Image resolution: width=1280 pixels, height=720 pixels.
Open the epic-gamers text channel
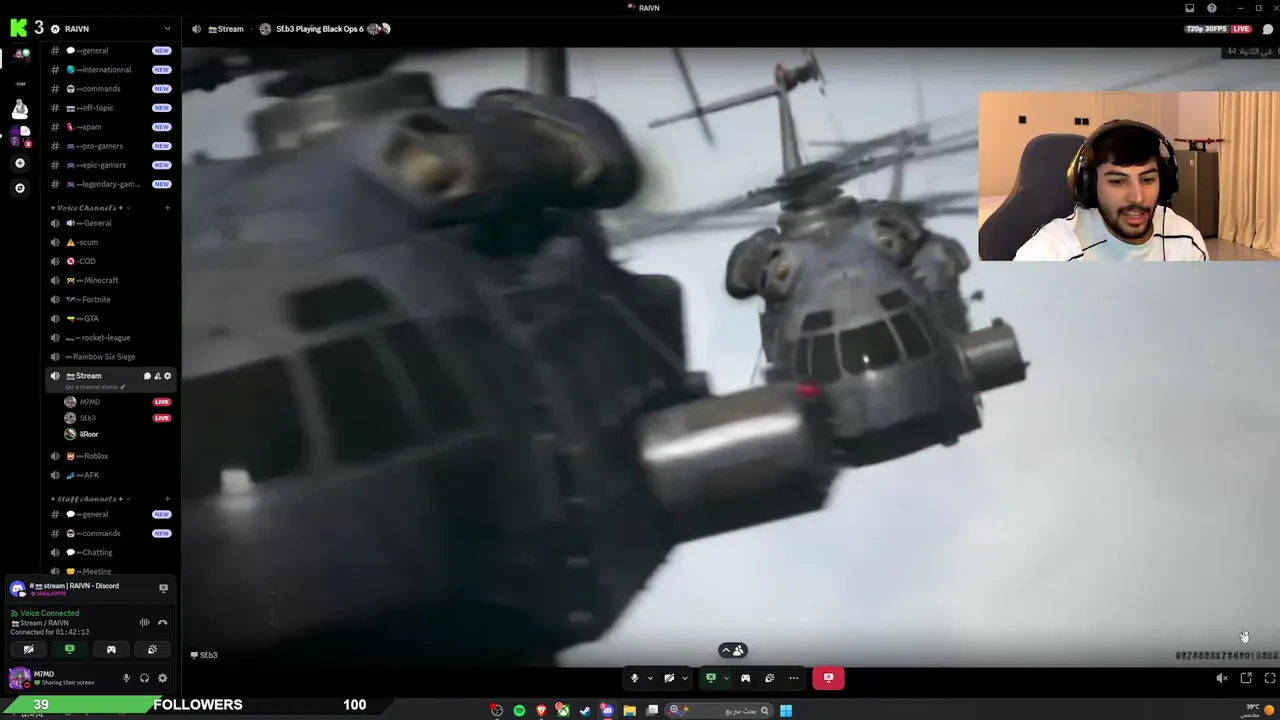pyautogui.click(x=110, y=165)
